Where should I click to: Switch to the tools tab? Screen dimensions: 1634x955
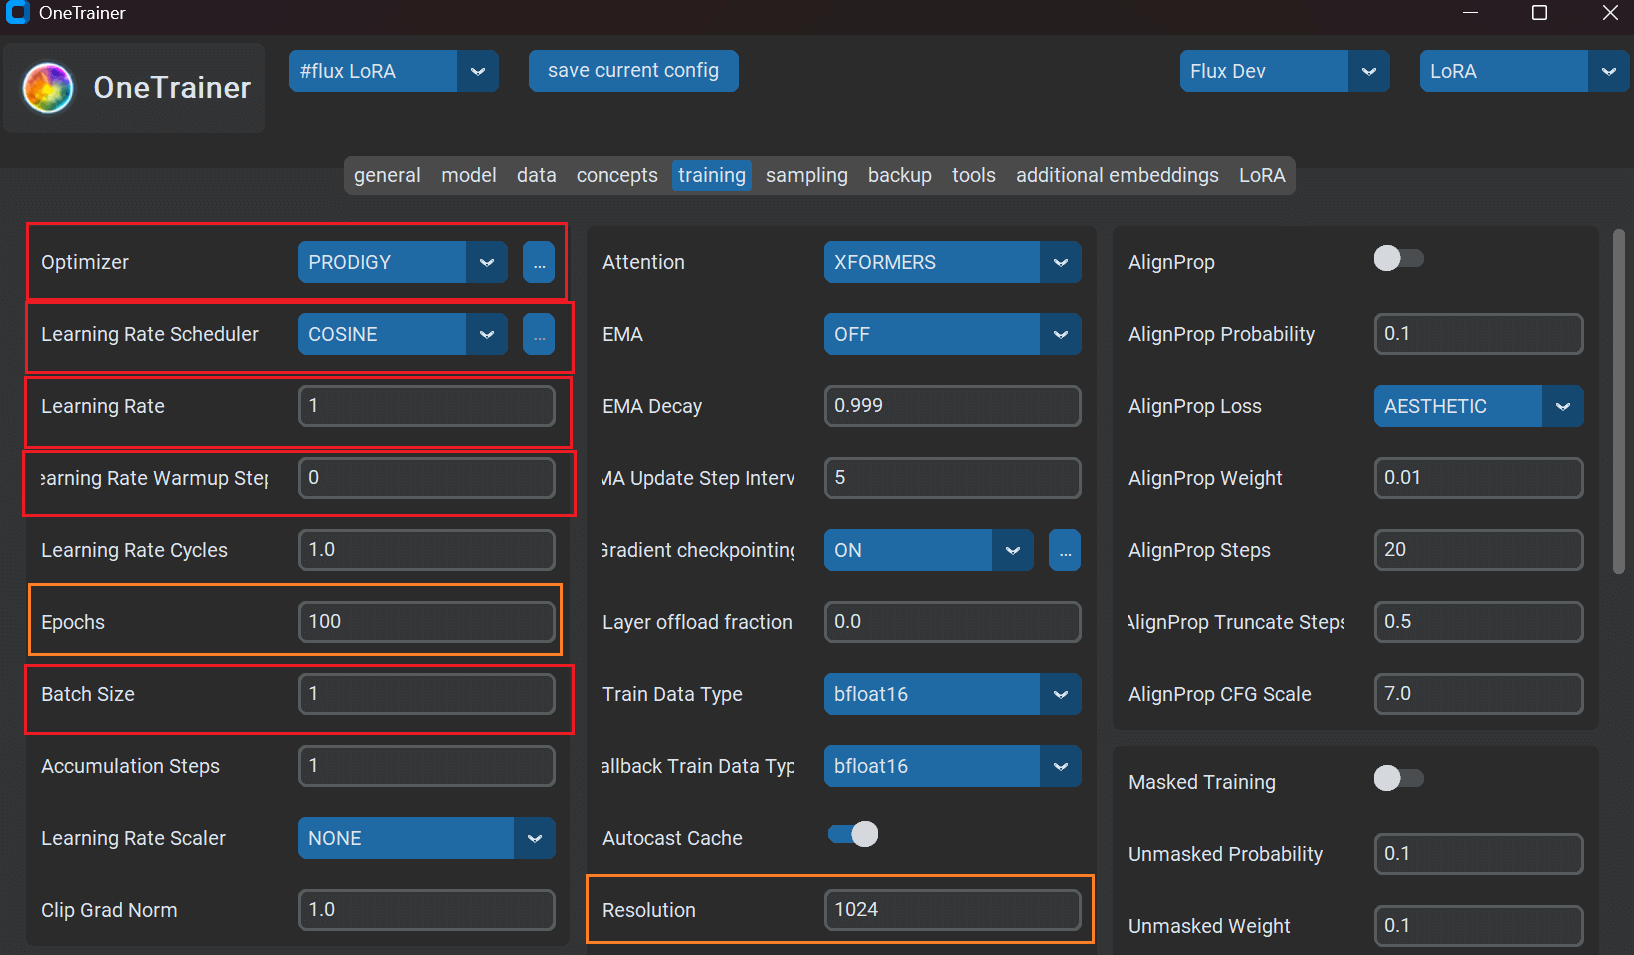(x=974, y=175)
